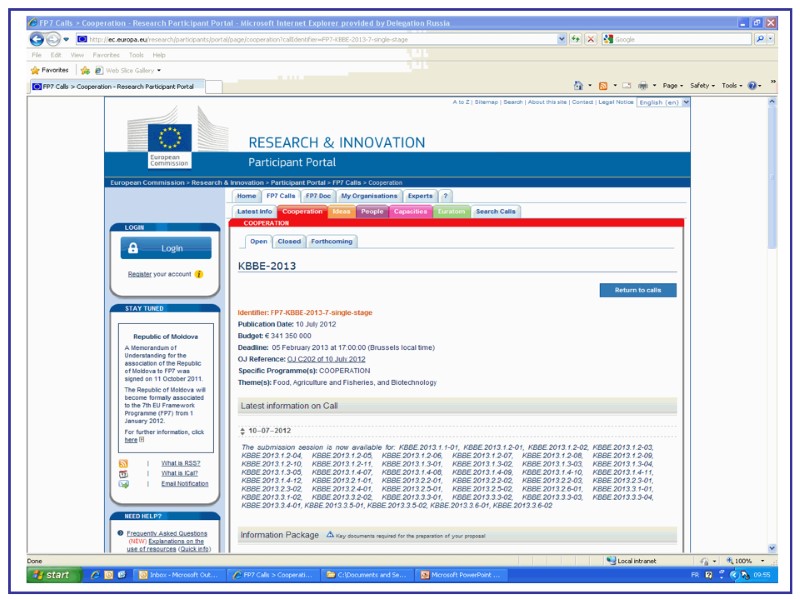
Task: Click the Add to Favorites bar icon
Action: [x=85, y=70]
